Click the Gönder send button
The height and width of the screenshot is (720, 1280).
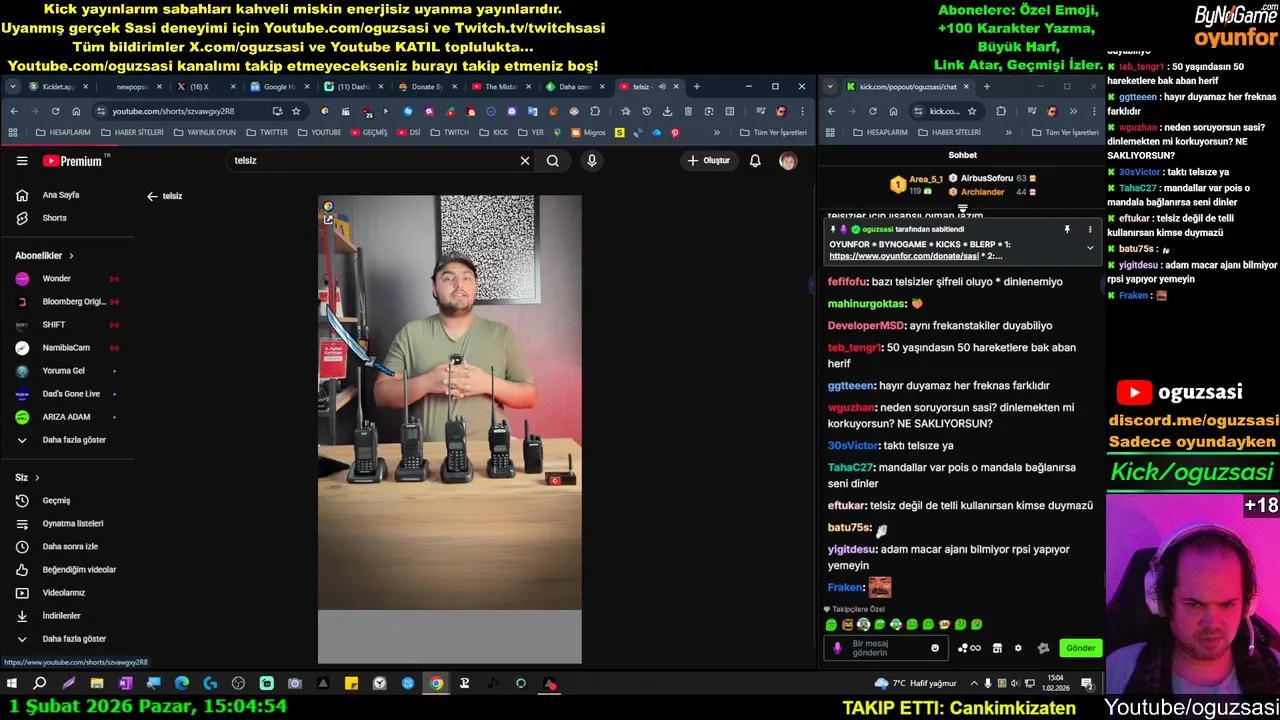1080,648
